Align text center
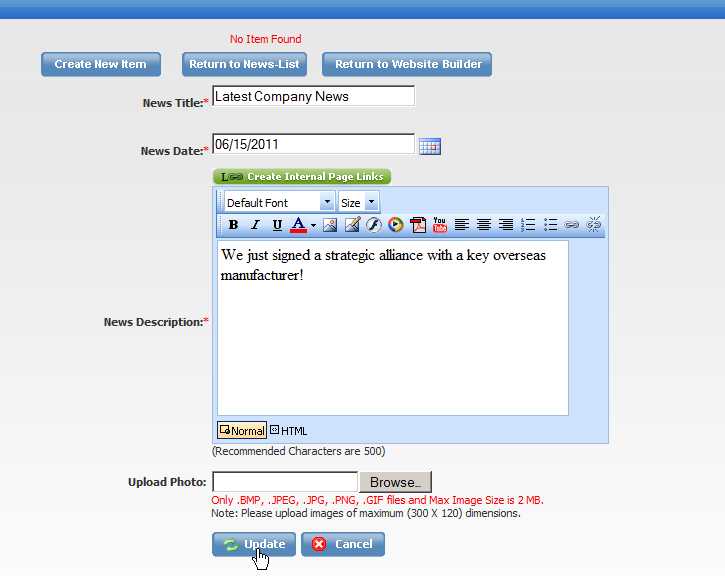The image size is (725, 587). [x=484, y=225]
